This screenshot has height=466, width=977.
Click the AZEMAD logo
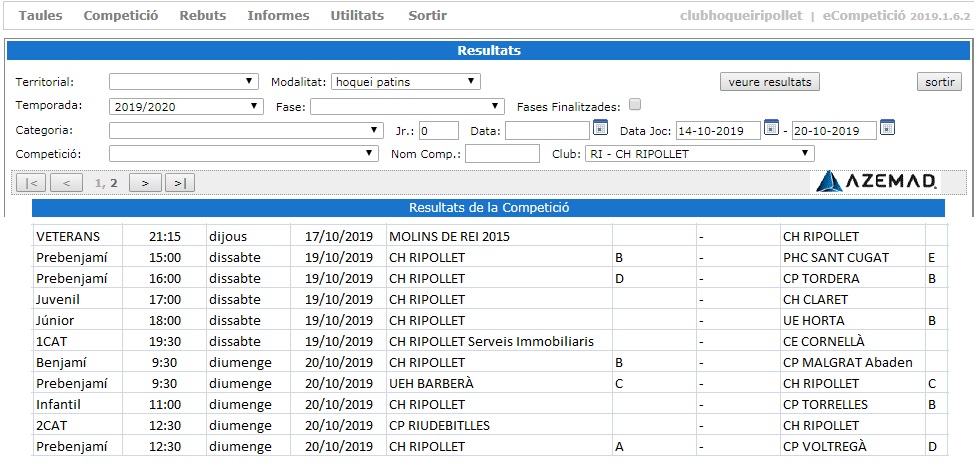[x=876, y=181]
